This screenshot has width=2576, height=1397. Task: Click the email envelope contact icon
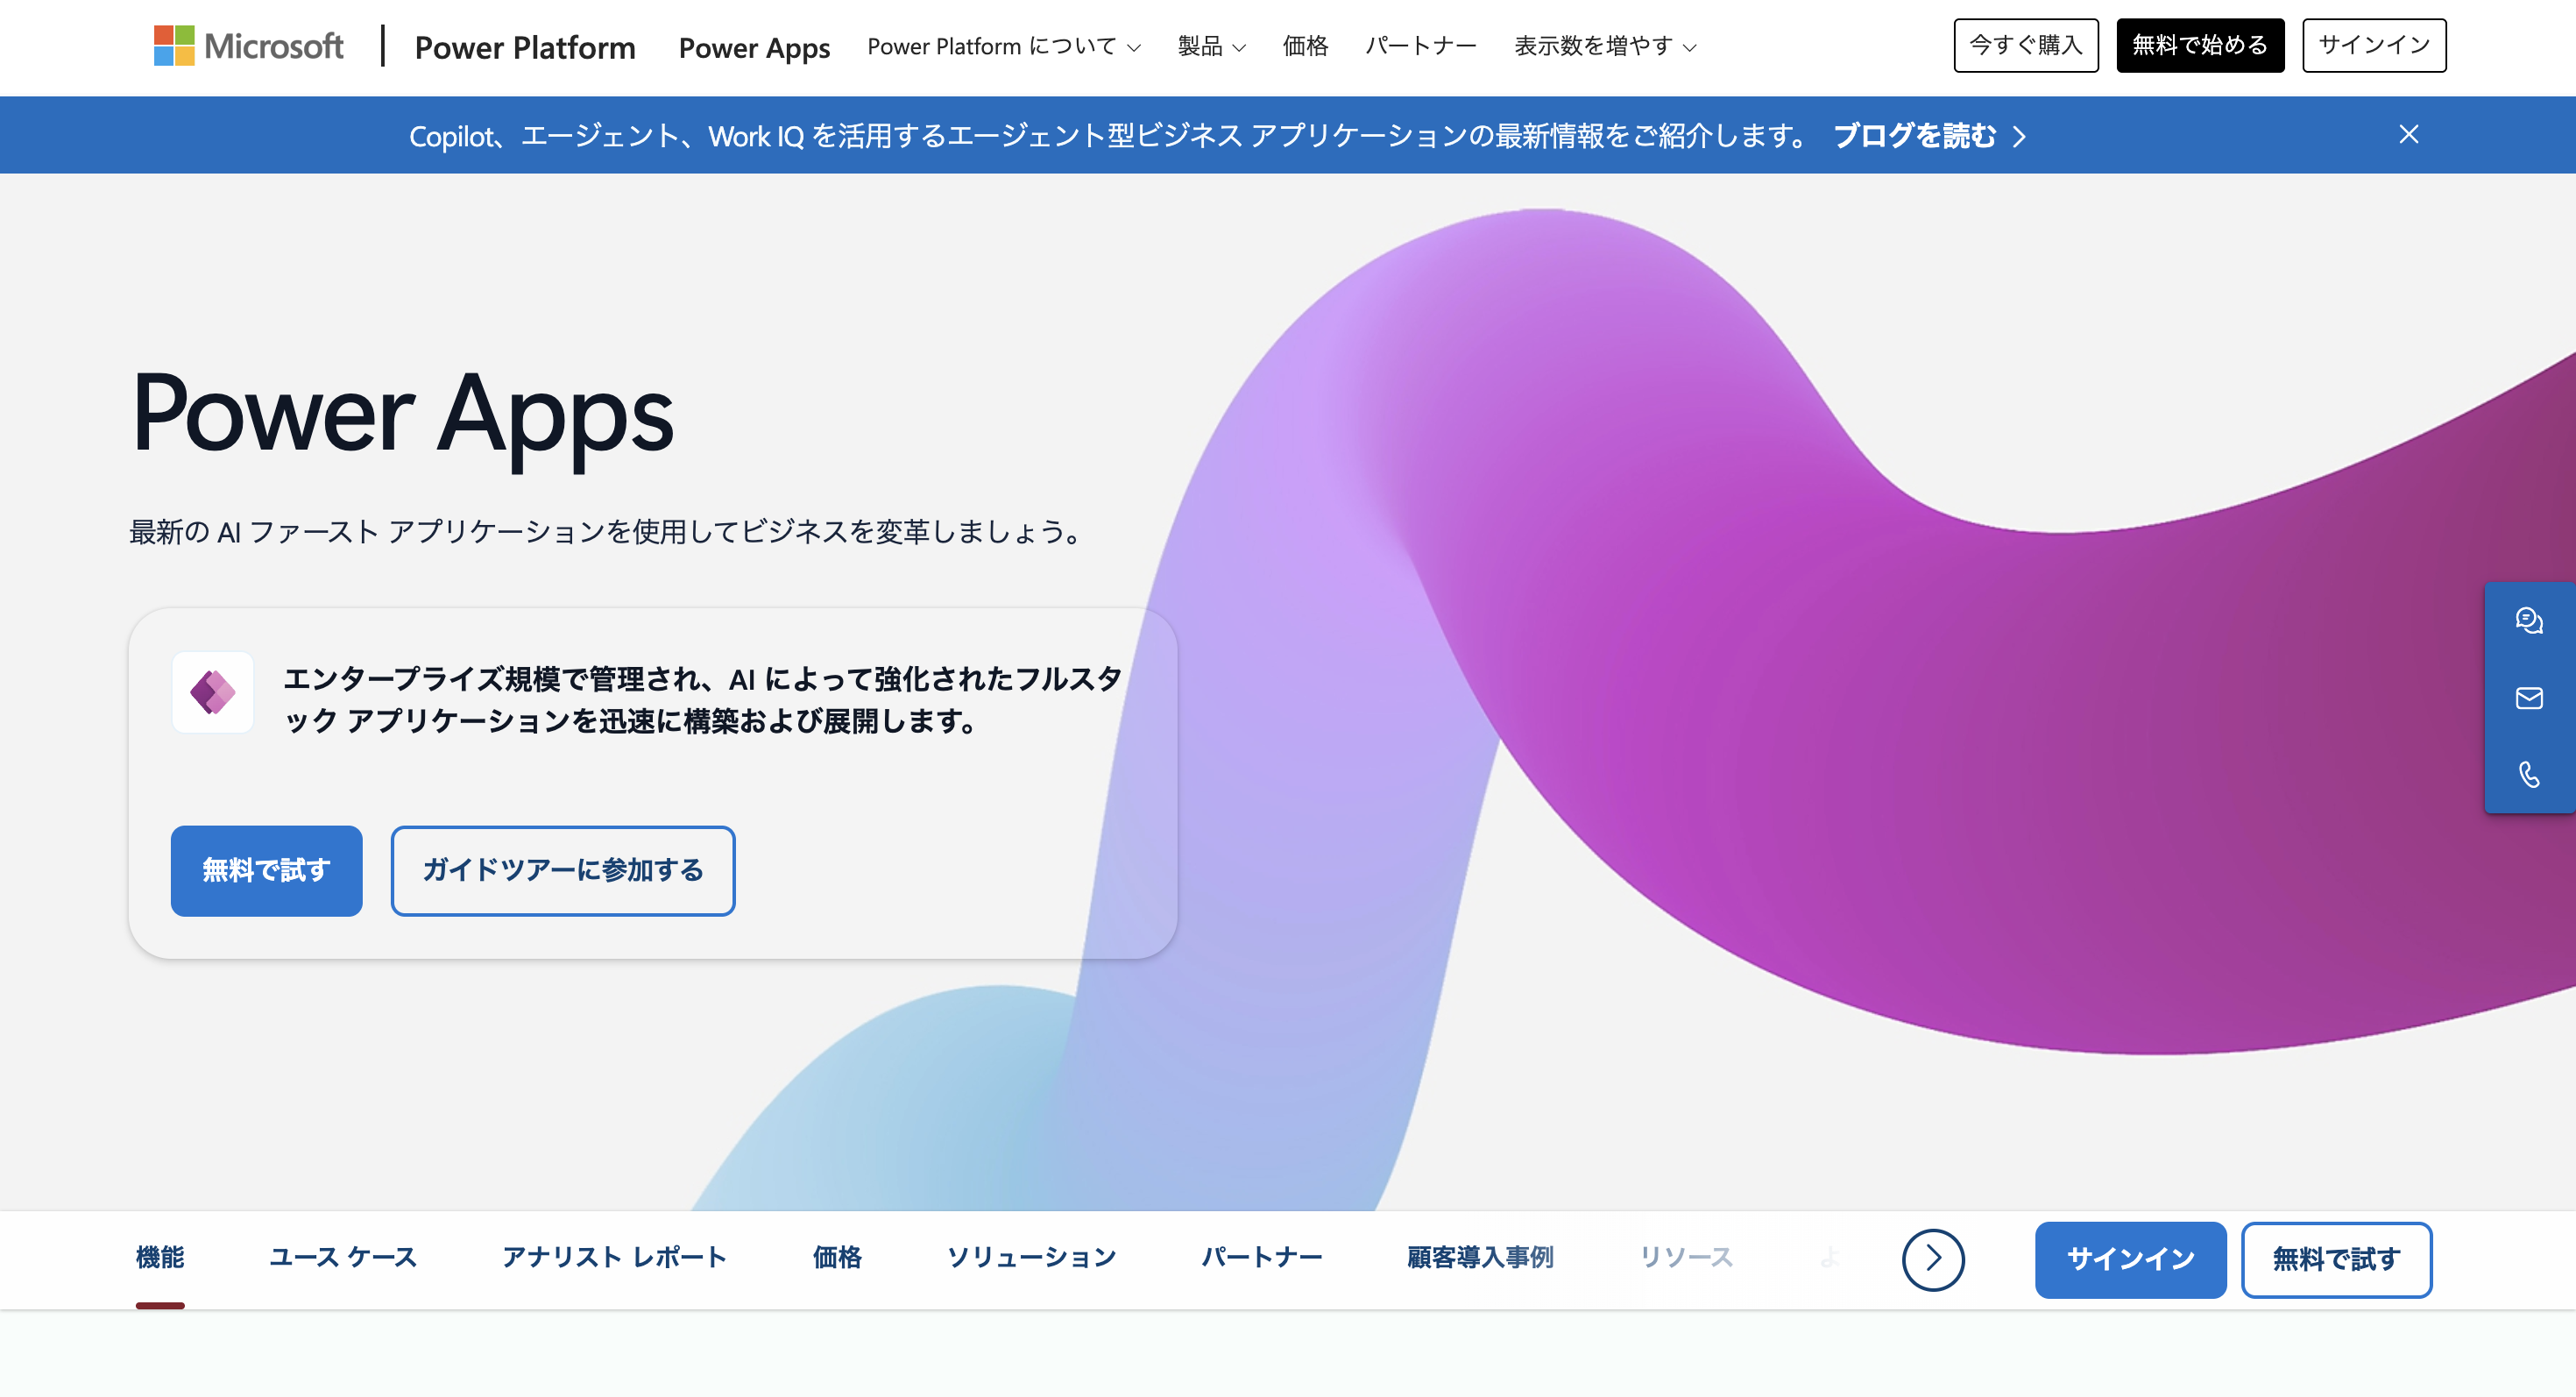[x=2529, y=698]
